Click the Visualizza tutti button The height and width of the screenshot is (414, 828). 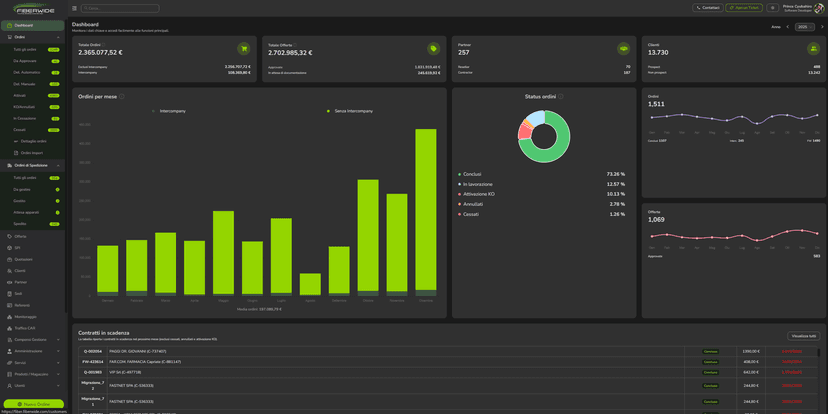(x=802, y=336)
